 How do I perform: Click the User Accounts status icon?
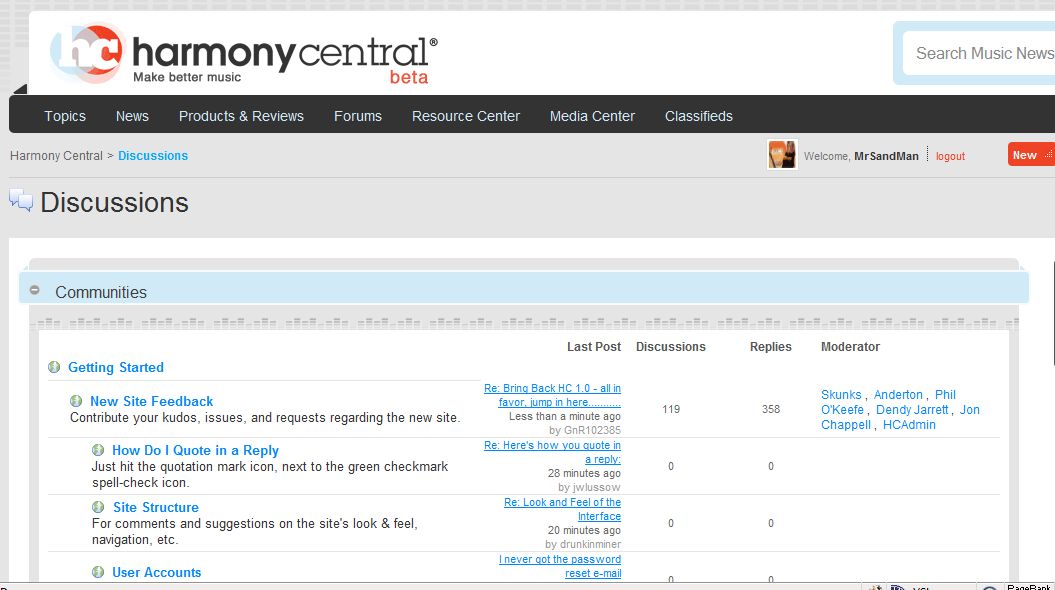98,572
